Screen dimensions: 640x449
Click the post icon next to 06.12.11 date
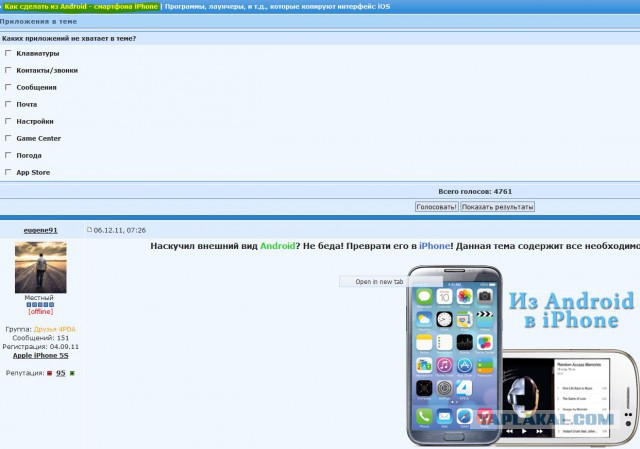pos(89,230)
